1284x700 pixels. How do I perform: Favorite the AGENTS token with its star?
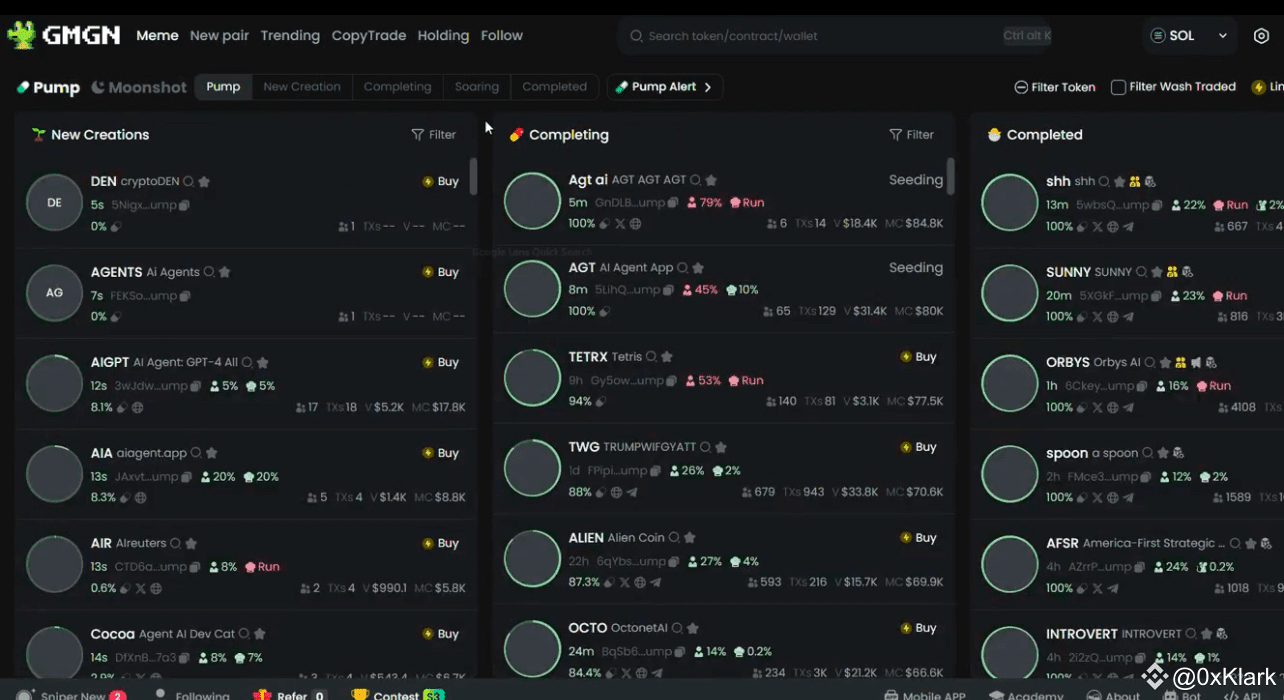(225, 272)
